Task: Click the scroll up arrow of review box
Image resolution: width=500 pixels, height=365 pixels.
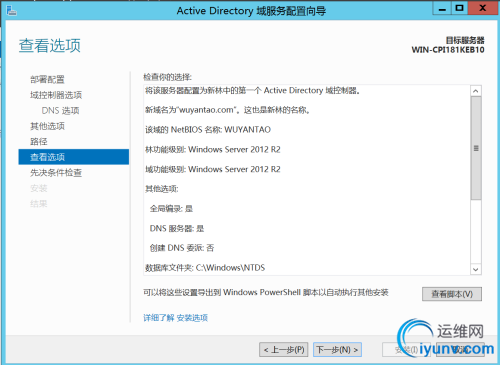Action: click(476, 91)
